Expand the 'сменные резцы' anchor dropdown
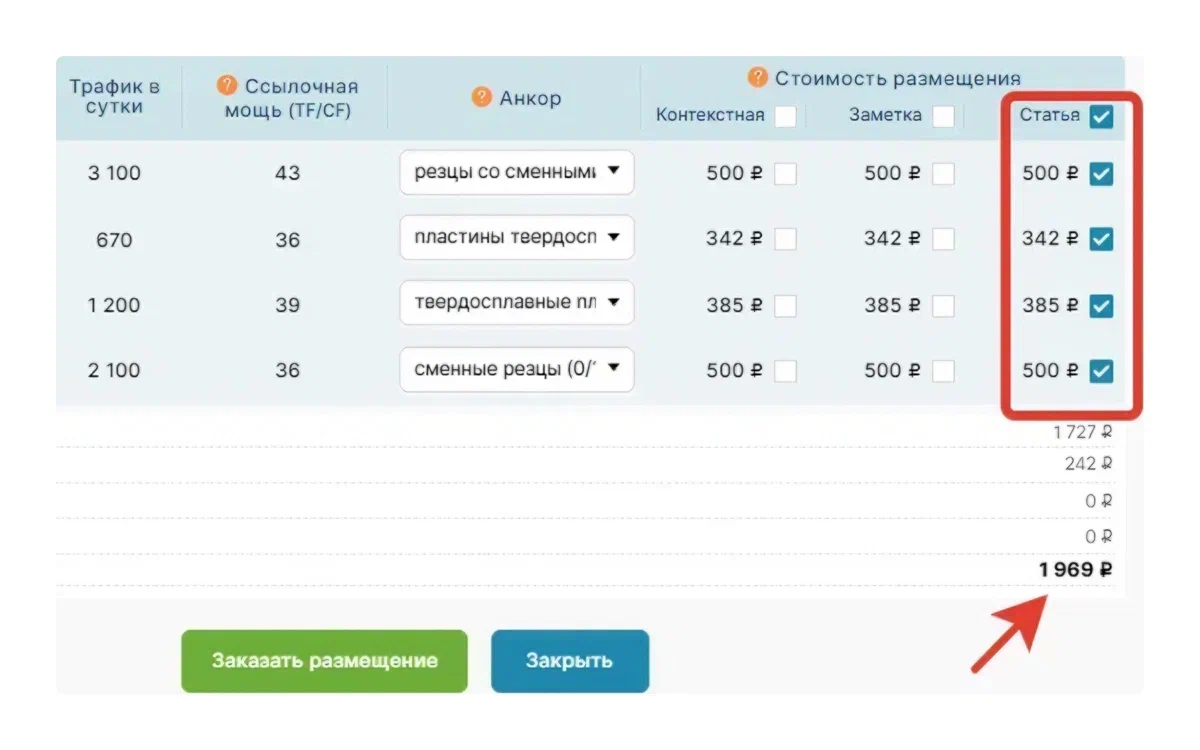The height and width of the screenshot is (750, 1200). 516,369
